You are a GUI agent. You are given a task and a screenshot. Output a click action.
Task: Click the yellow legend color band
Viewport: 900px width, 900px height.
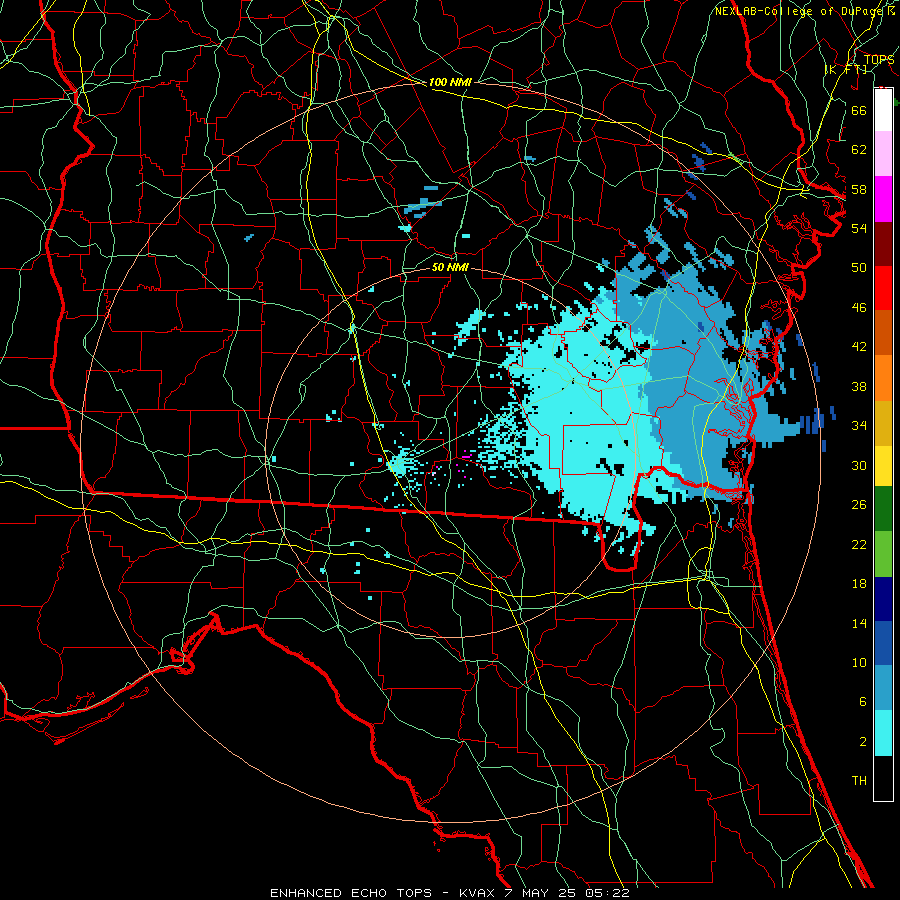pyautogui.click(x=883, y=465)
